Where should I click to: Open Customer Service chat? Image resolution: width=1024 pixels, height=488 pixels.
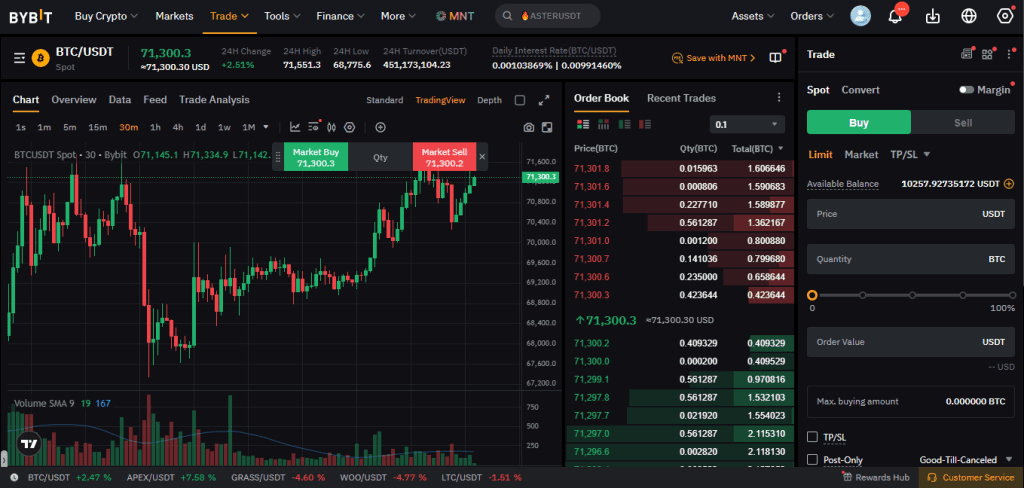[x=971, y=478]
